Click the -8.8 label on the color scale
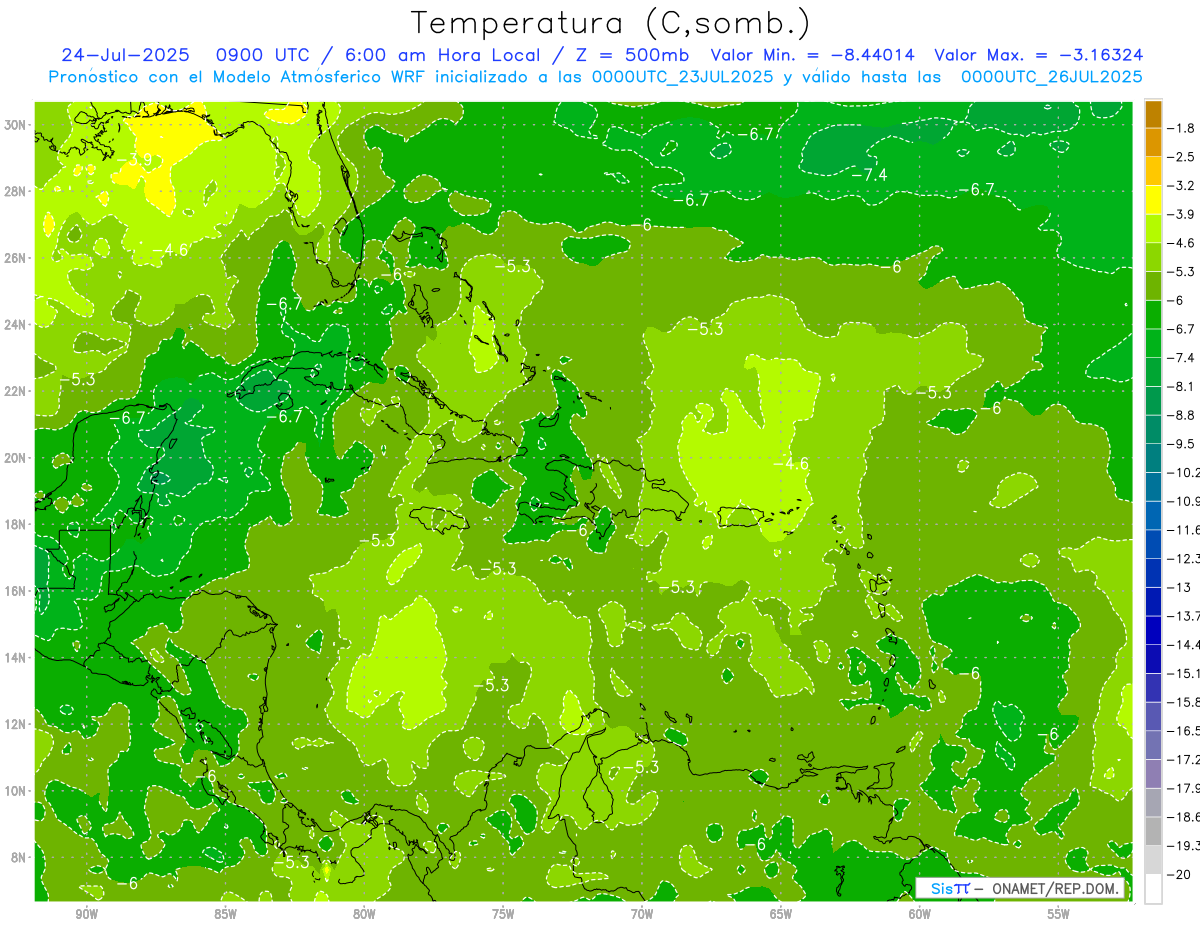The image size is (1200, 927). 1181,415
